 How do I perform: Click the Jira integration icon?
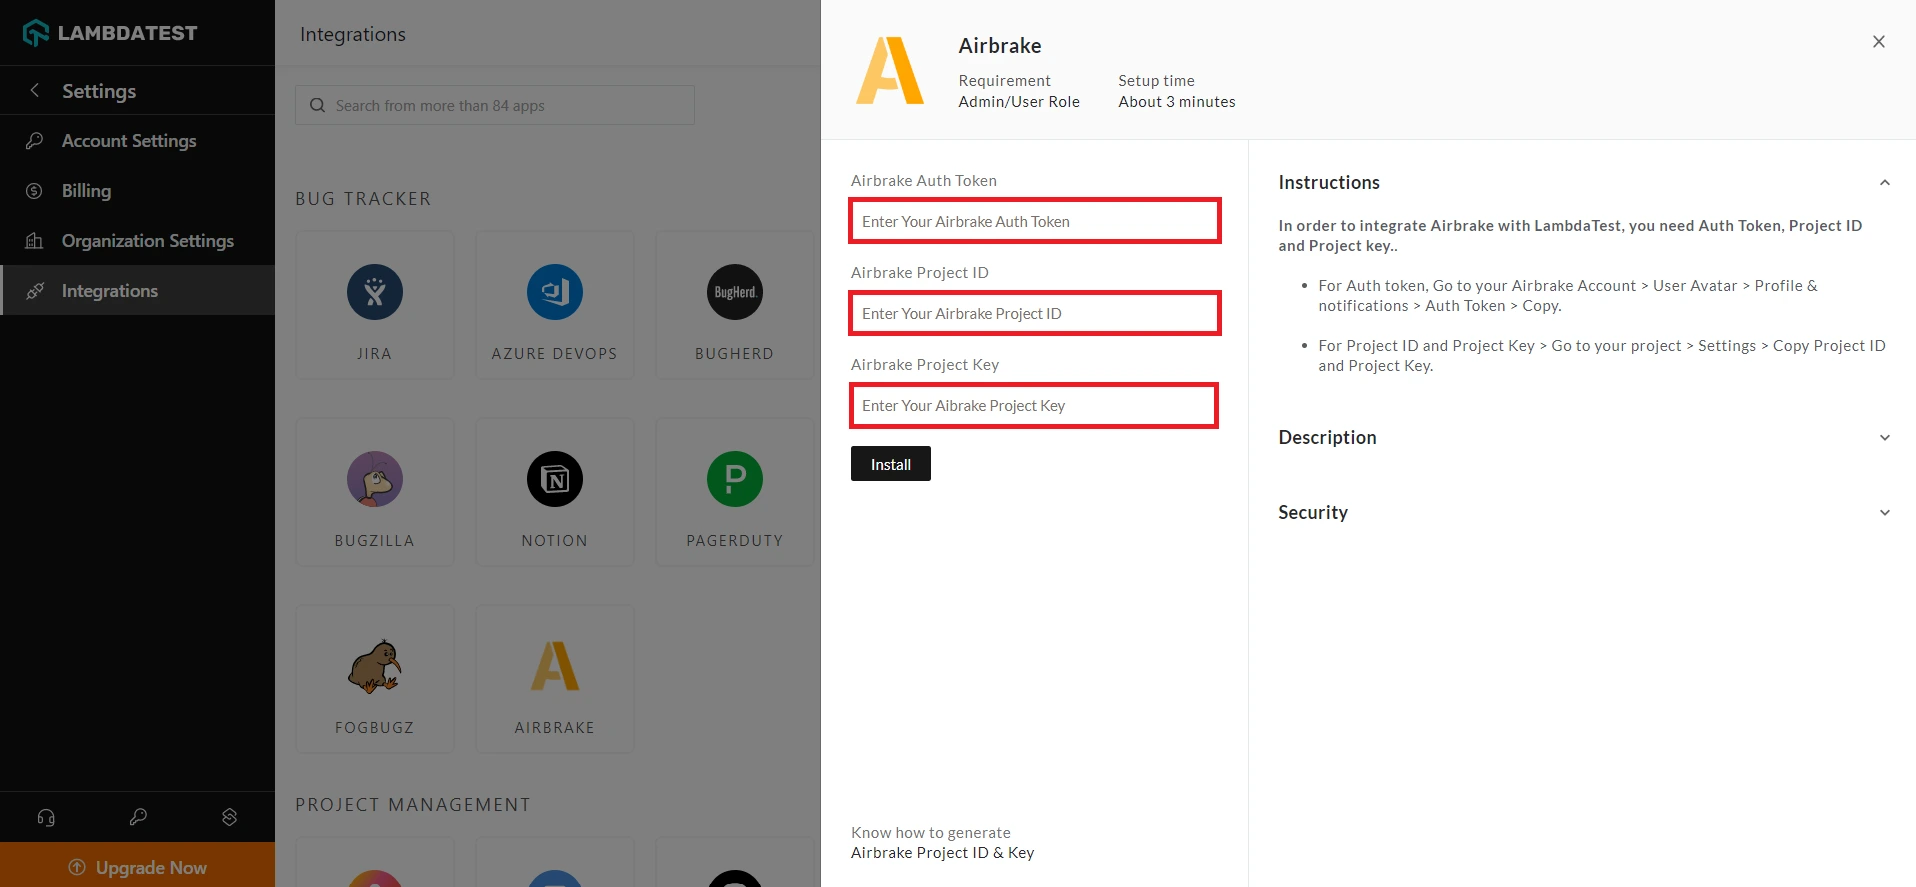coord(375,292)
